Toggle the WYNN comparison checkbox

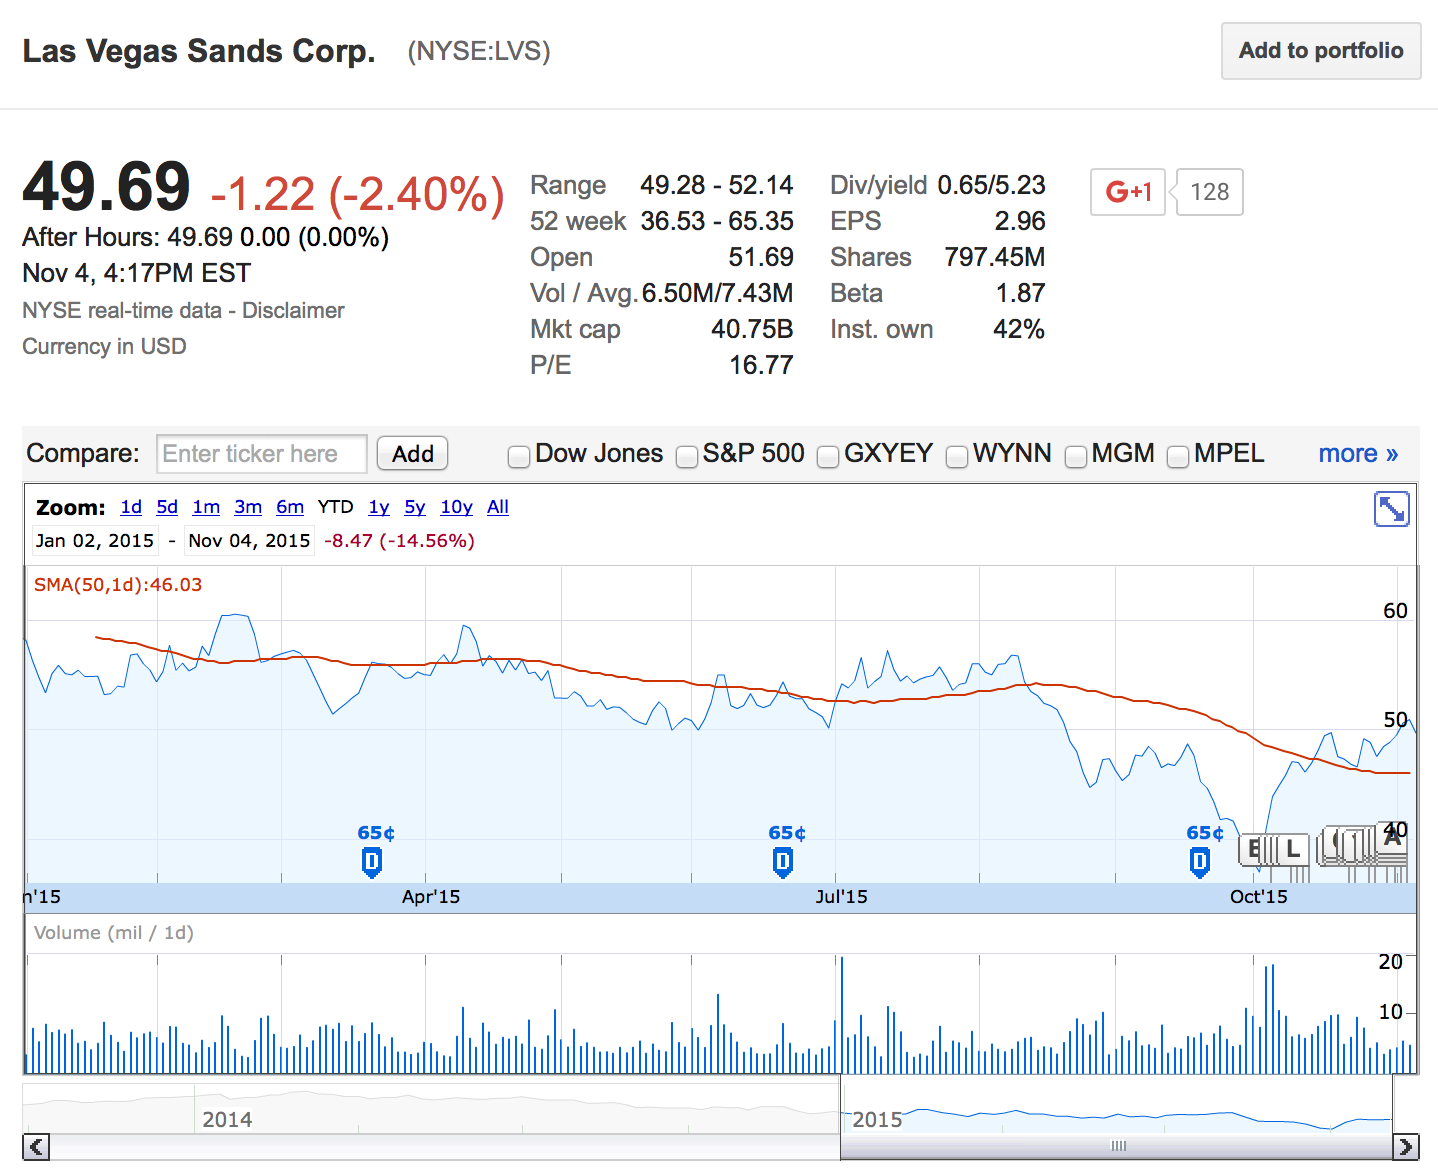[957, 457]
